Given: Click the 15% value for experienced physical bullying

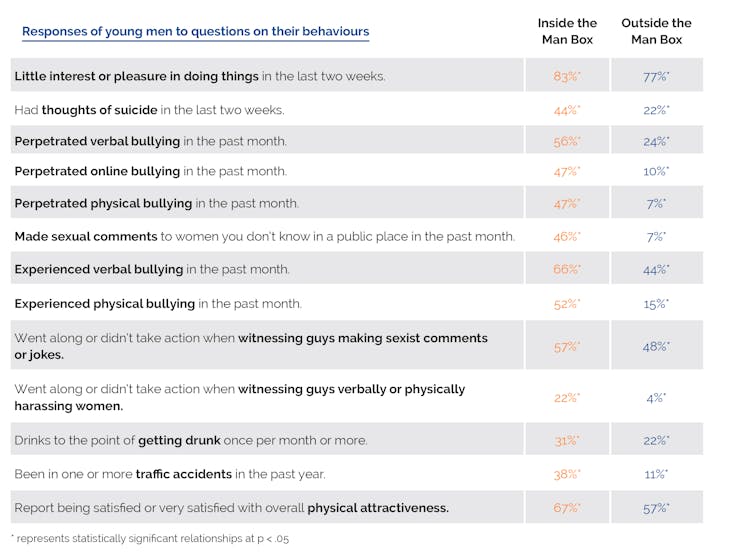Looking at the screenshot, I should (656, 303).
